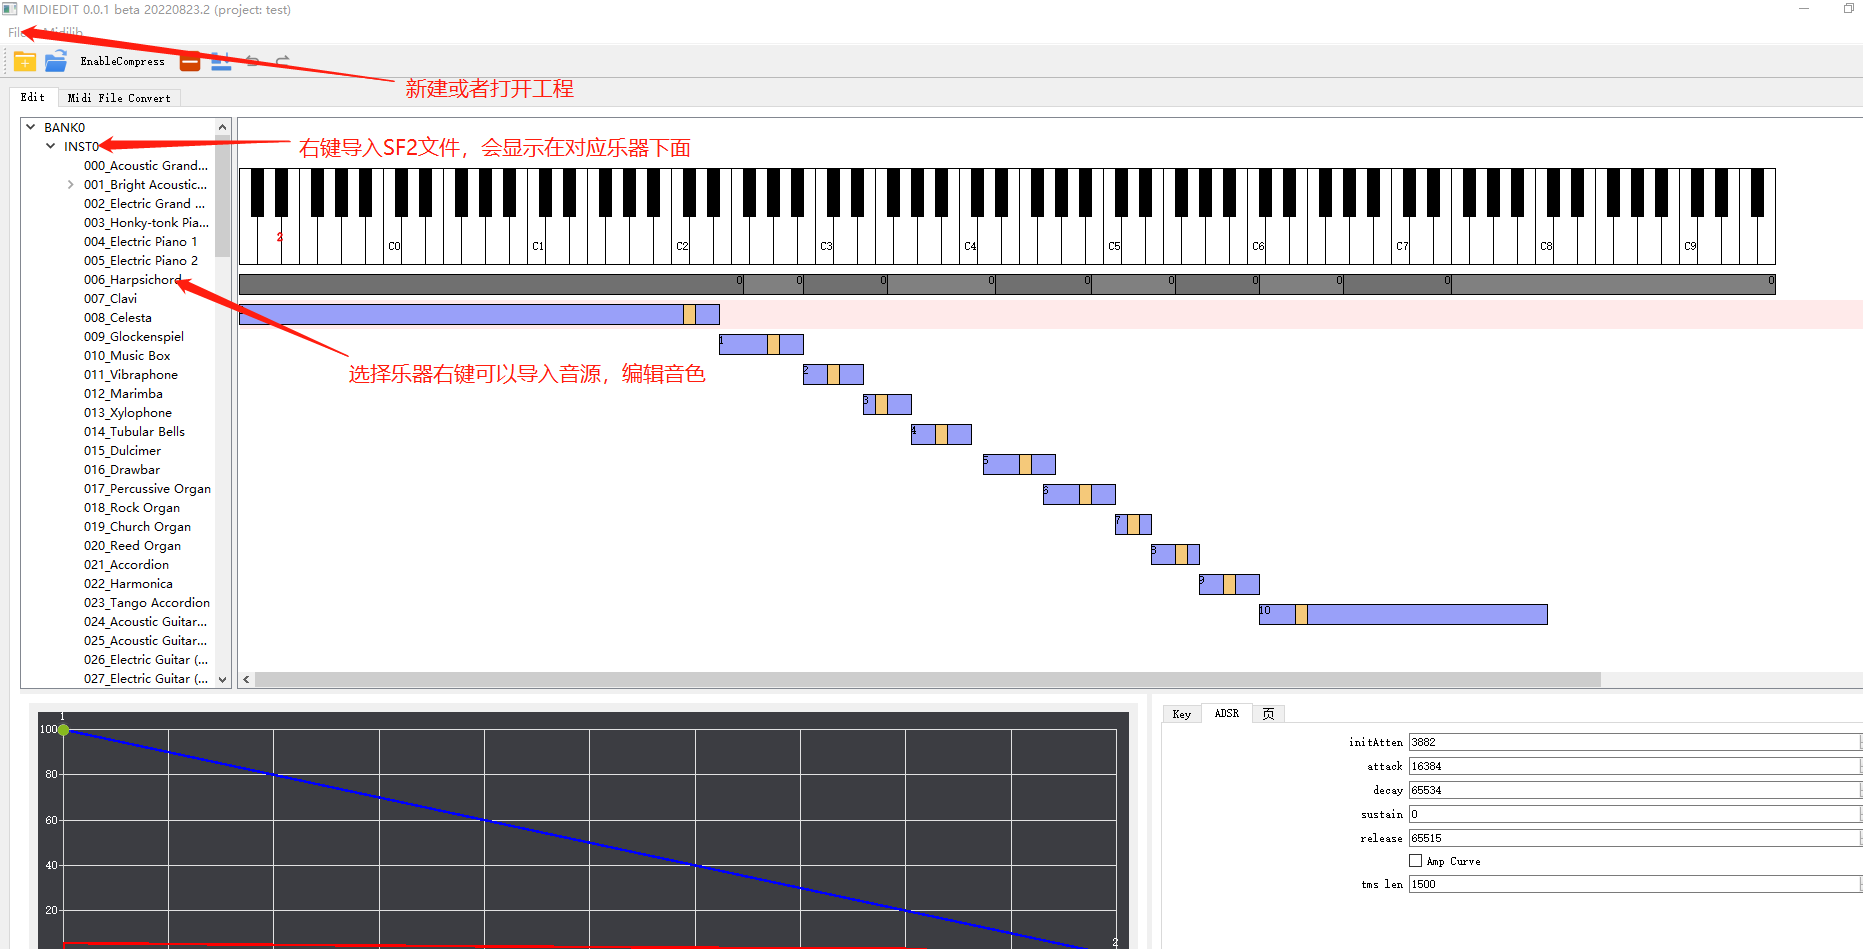Image resolution: width=1863 pixels, height=949 pixels.
Task: Switch to the Midi File Convert tab
Action: (119, 98)
